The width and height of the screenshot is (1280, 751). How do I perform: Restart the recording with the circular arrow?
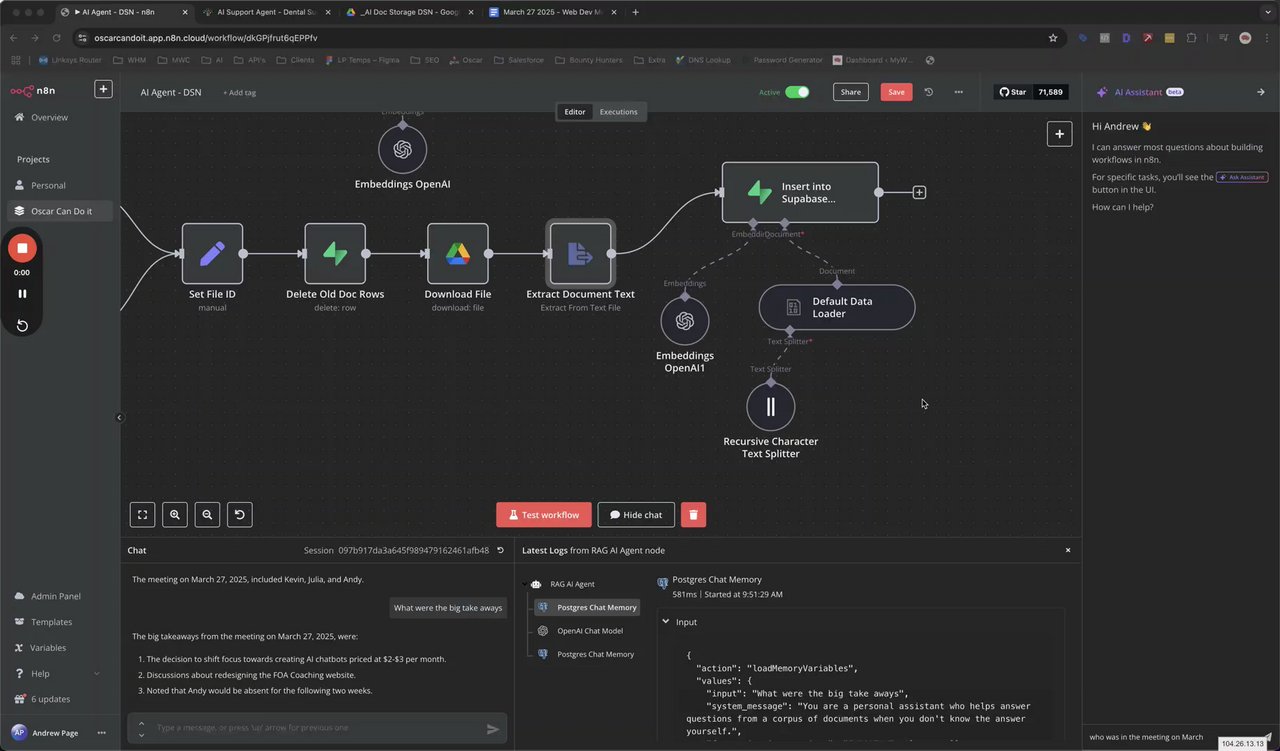(22, 326)
